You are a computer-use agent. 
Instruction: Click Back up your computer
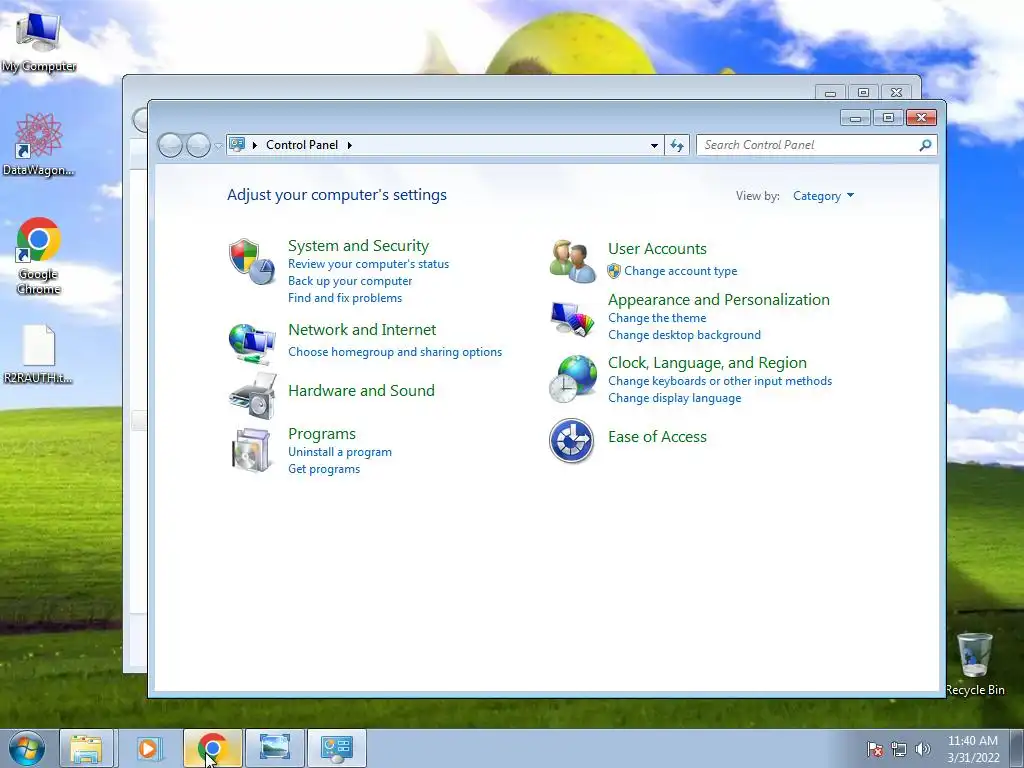click(350, 281)
